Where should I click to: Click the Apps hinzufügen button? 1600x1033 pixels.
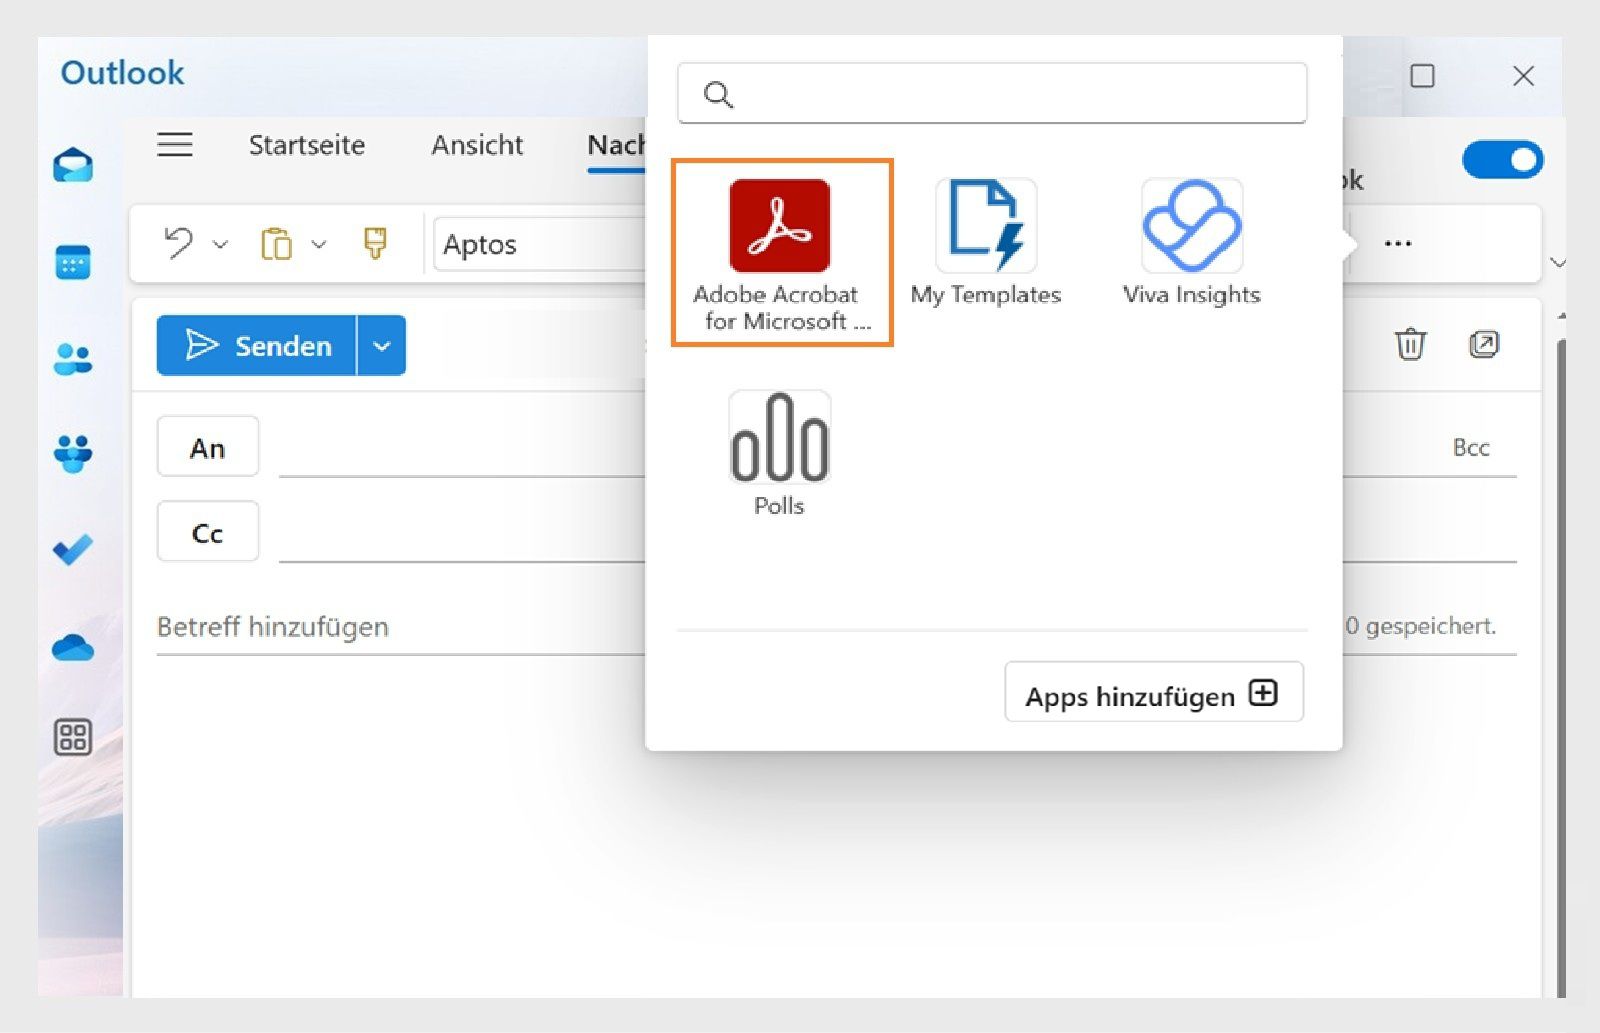coord(1153,693)
